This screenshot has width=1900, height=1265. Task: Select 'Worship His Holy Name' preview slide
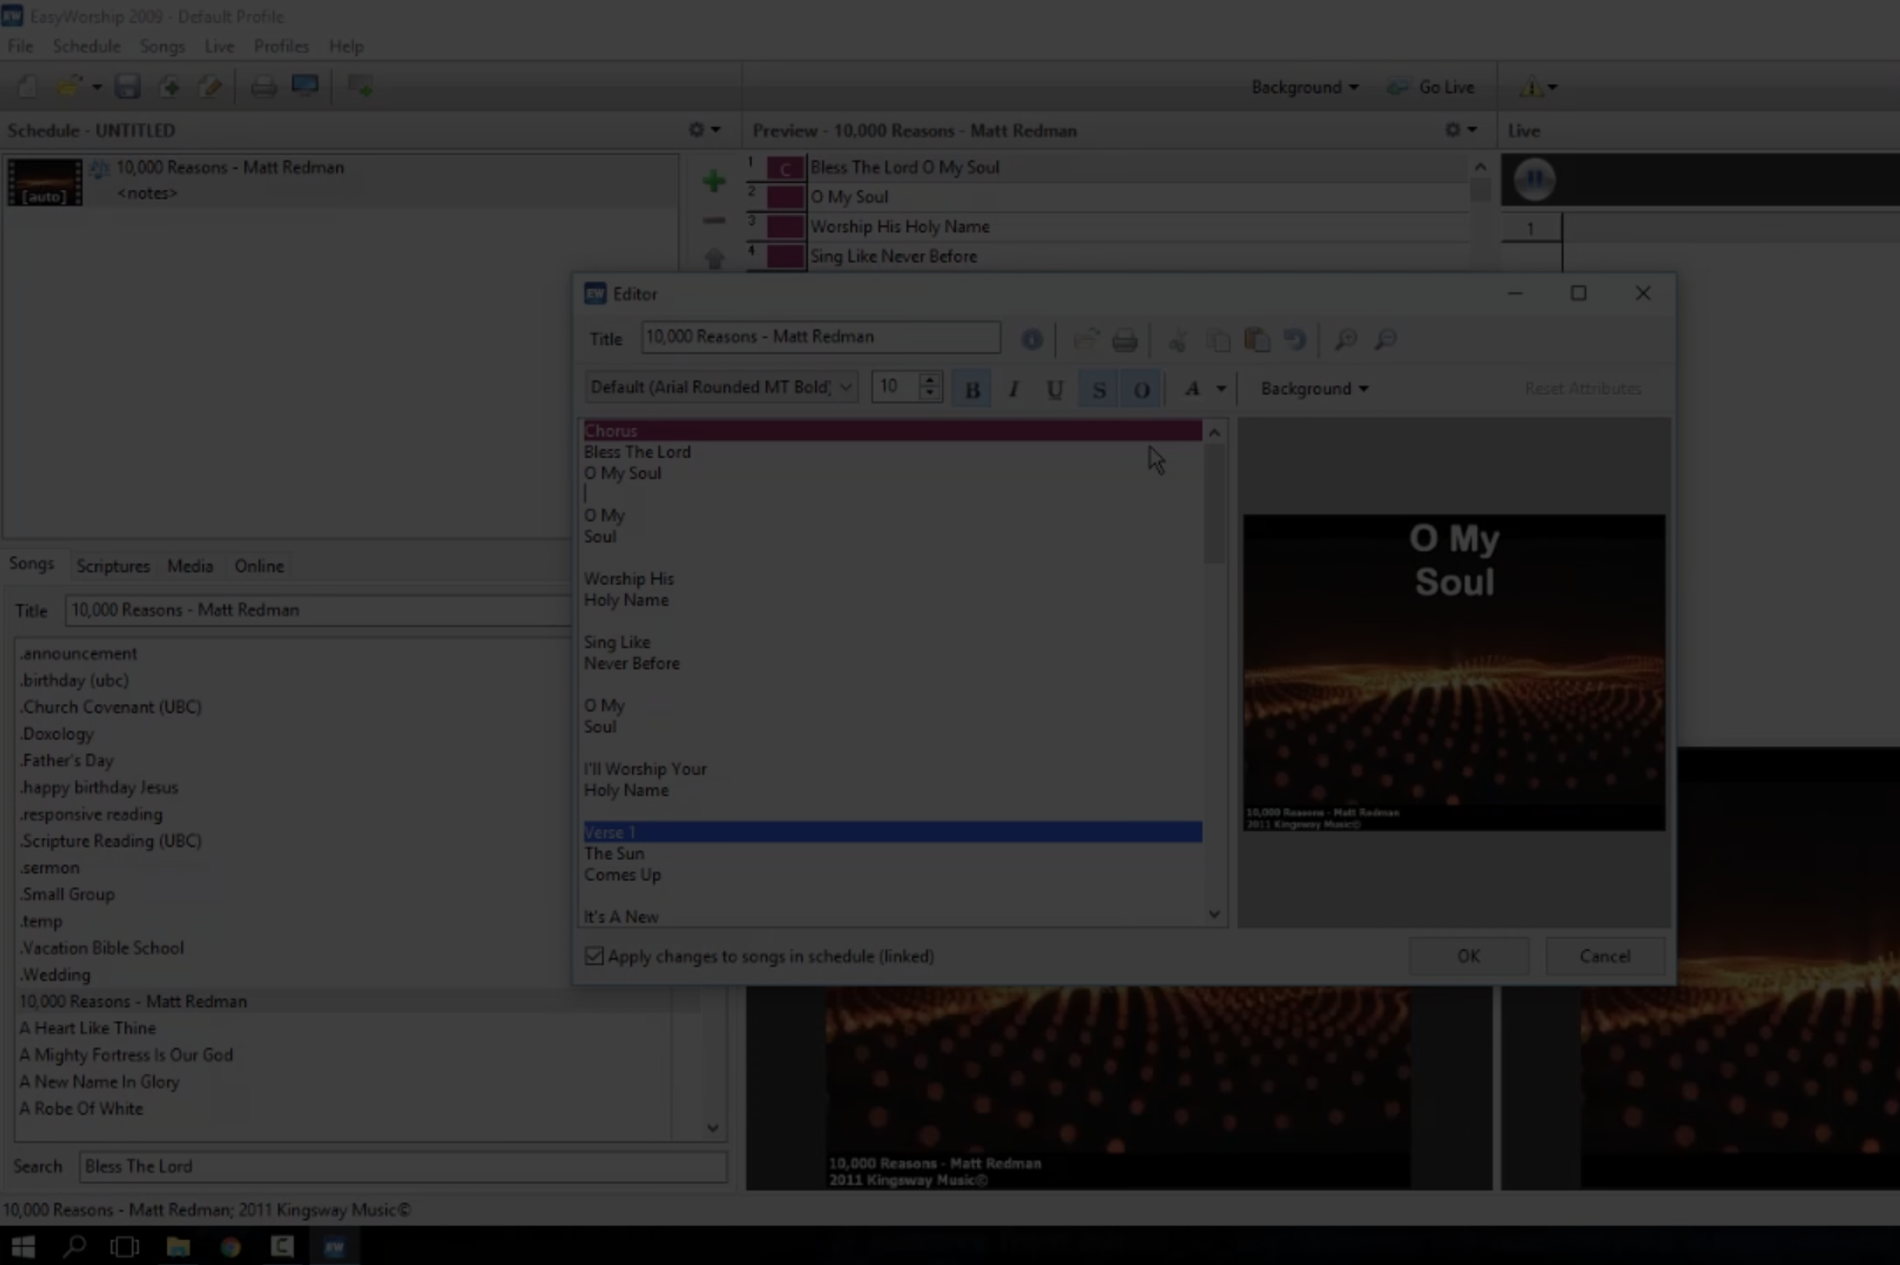point(1108,226)
